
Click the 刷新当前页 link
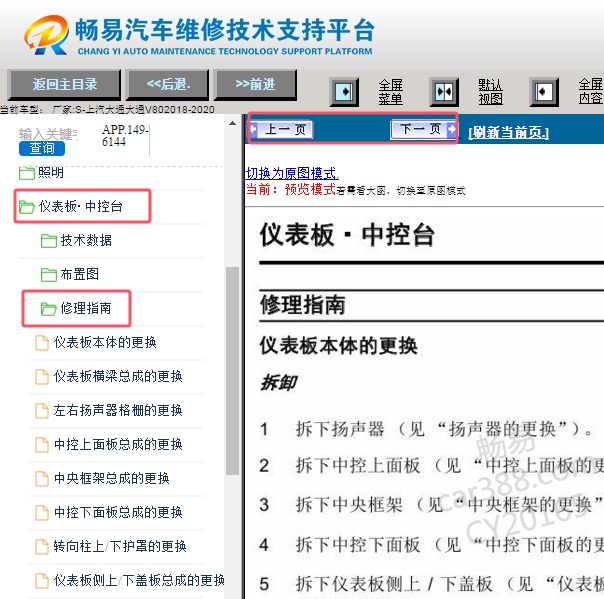tap(508, 133)
